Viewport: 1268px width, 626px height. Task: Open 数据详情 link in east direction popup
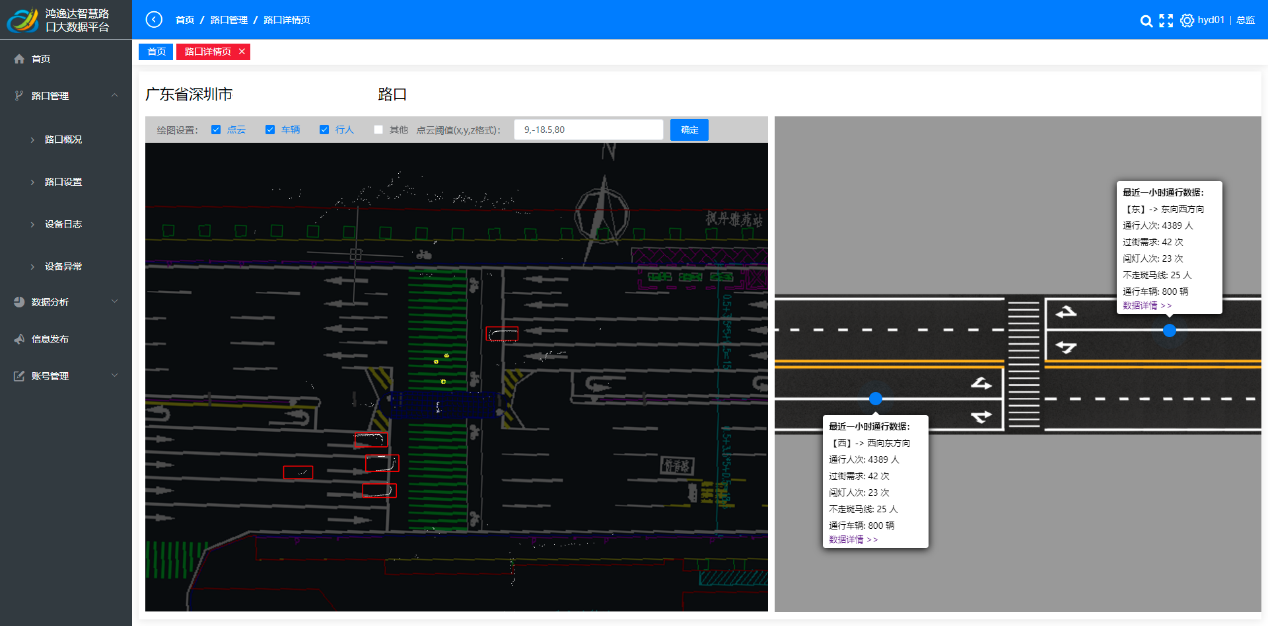click(x=1147, y=306)
